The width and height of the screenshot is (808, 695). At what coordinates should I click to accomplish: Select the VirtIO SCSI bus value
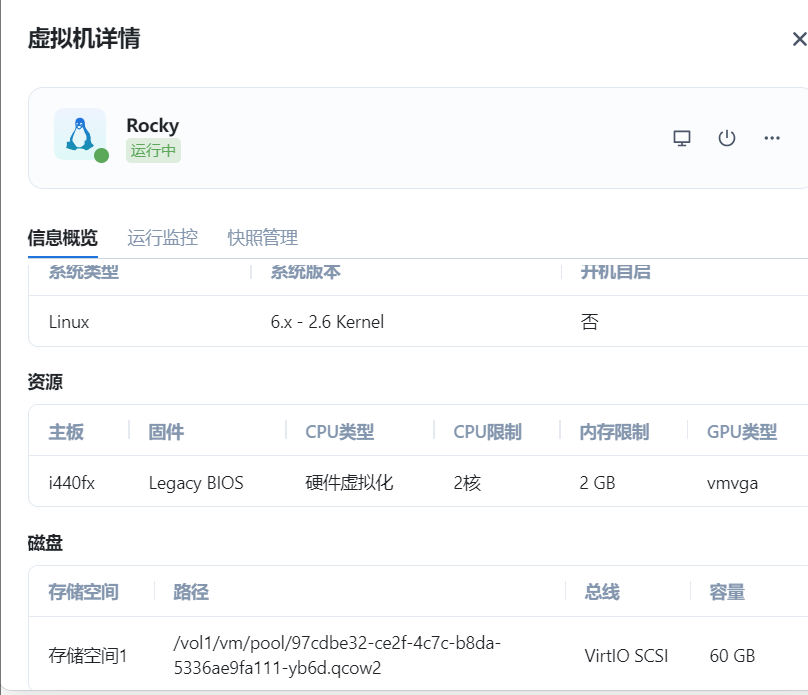pyautogui.click(x=626, y=656)
